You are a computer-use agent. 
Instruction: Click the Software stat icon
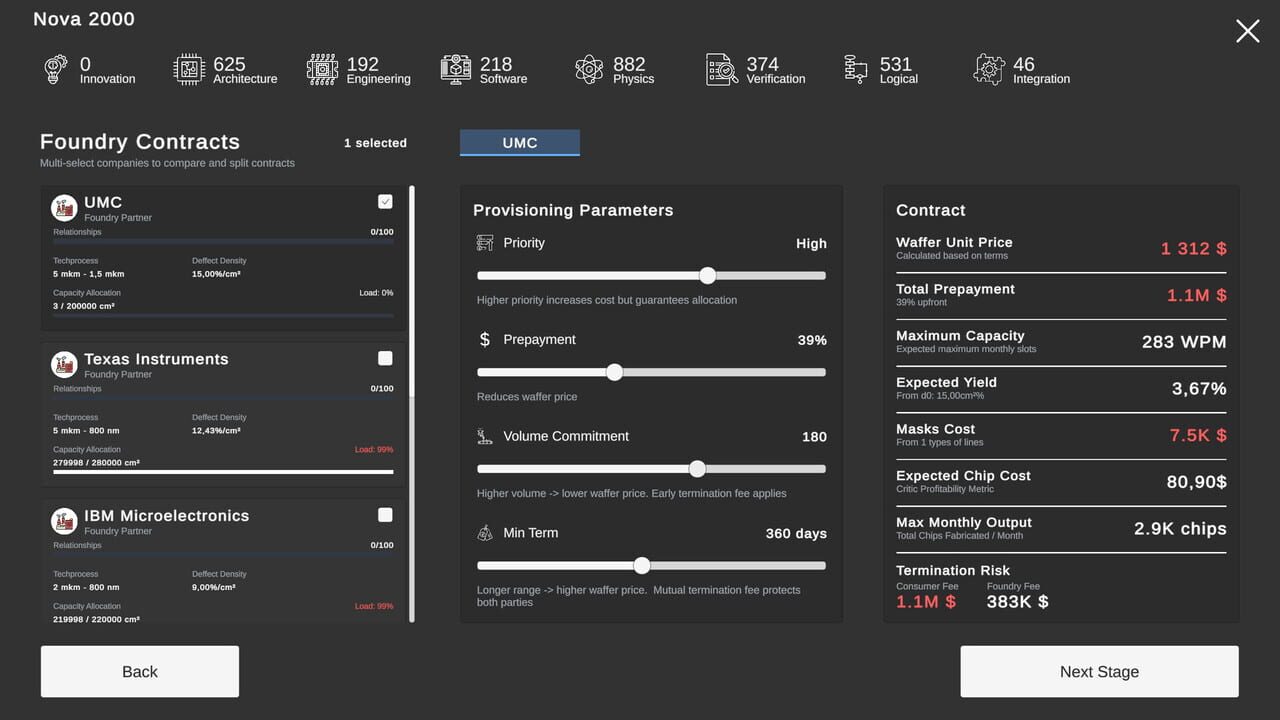[x=456, y=70]
